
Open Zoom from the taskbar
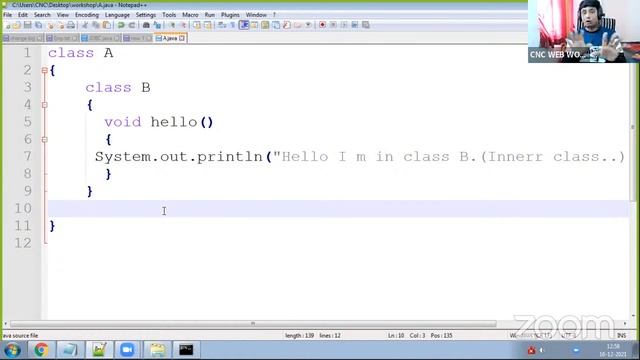127,350
